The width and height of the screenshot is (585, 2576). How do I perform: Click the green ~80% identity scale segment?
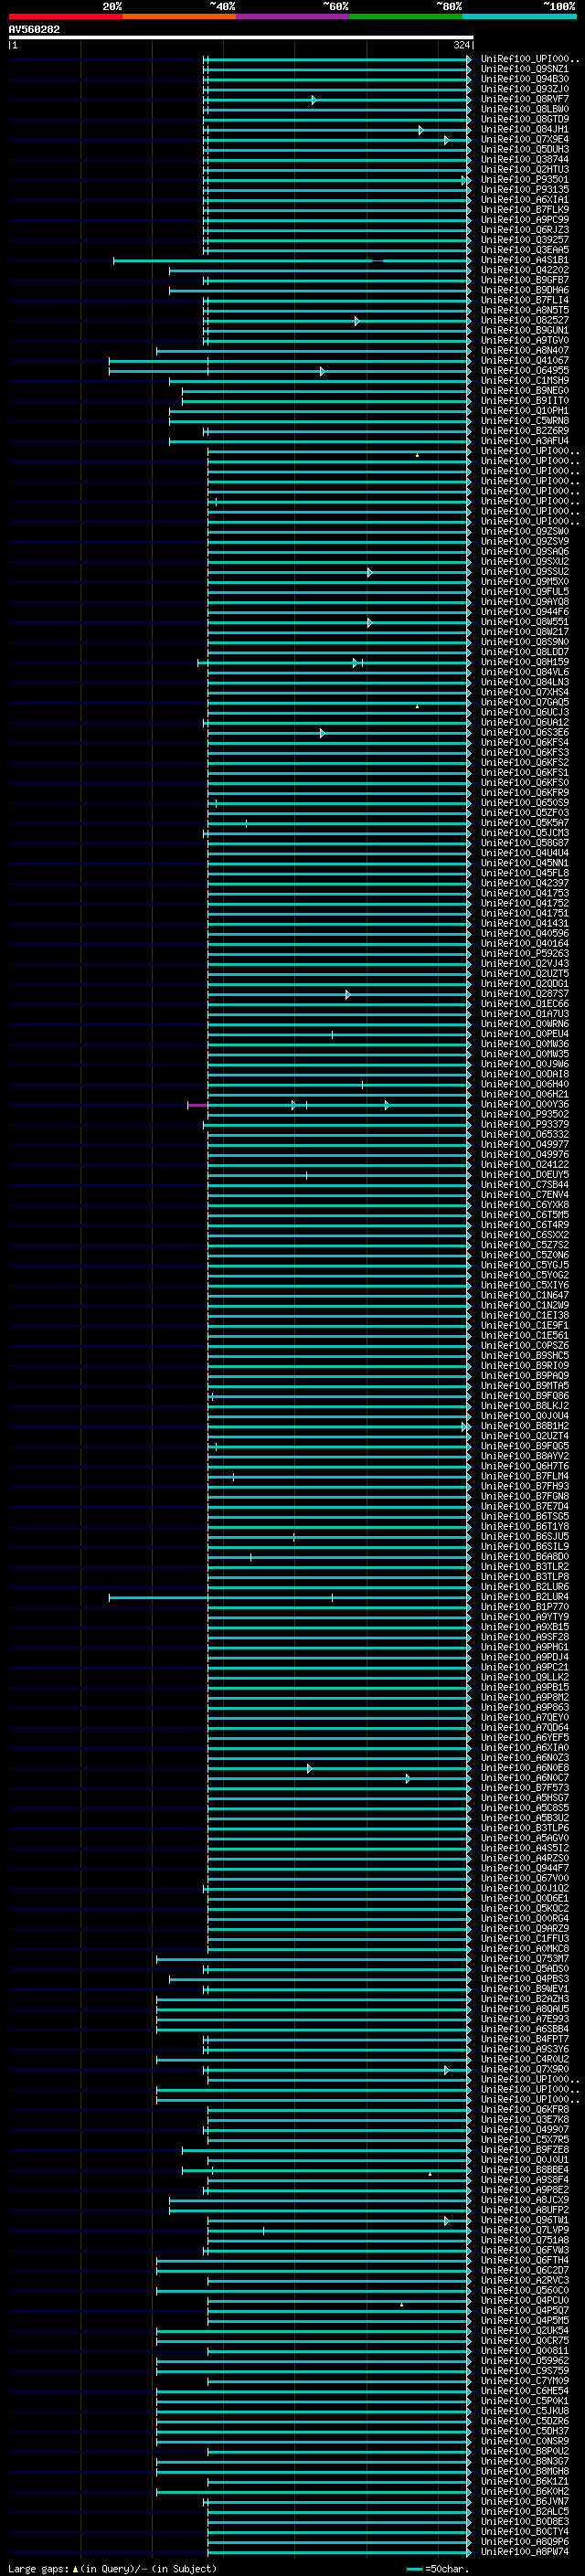pyautogui.click(x=405, y=16)
